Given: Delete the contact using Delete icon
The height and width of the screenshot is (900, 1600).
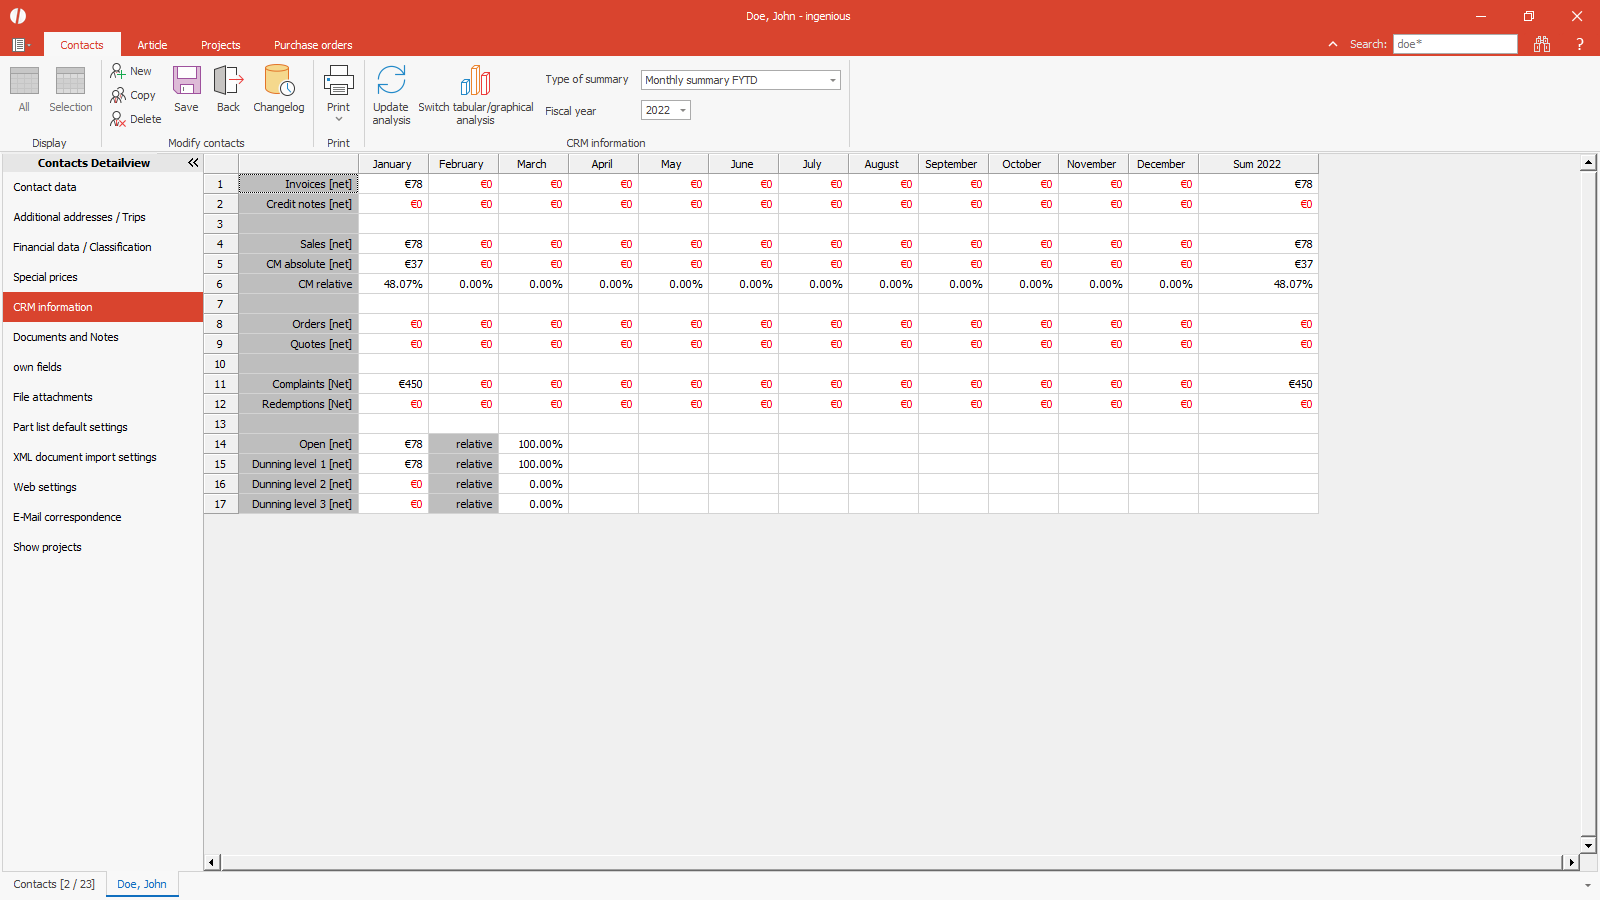Looking at the screenshot, I should [x=119, y=119].
